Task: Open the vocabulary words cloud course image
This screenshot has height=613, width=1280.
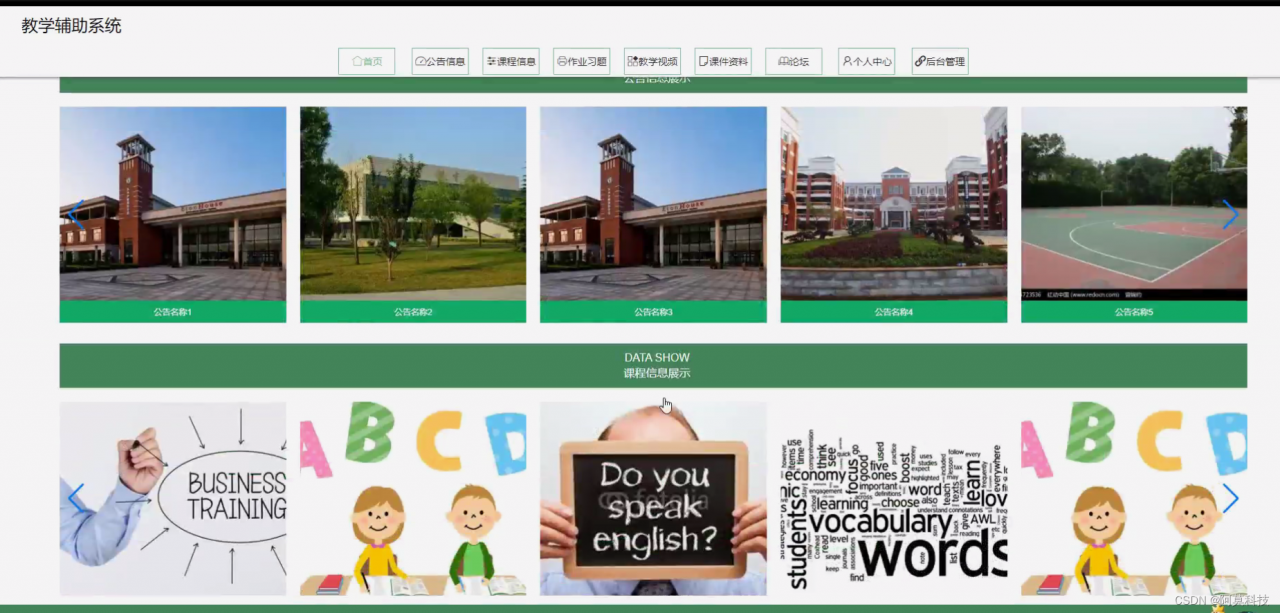Action: [x=894, y=499]
